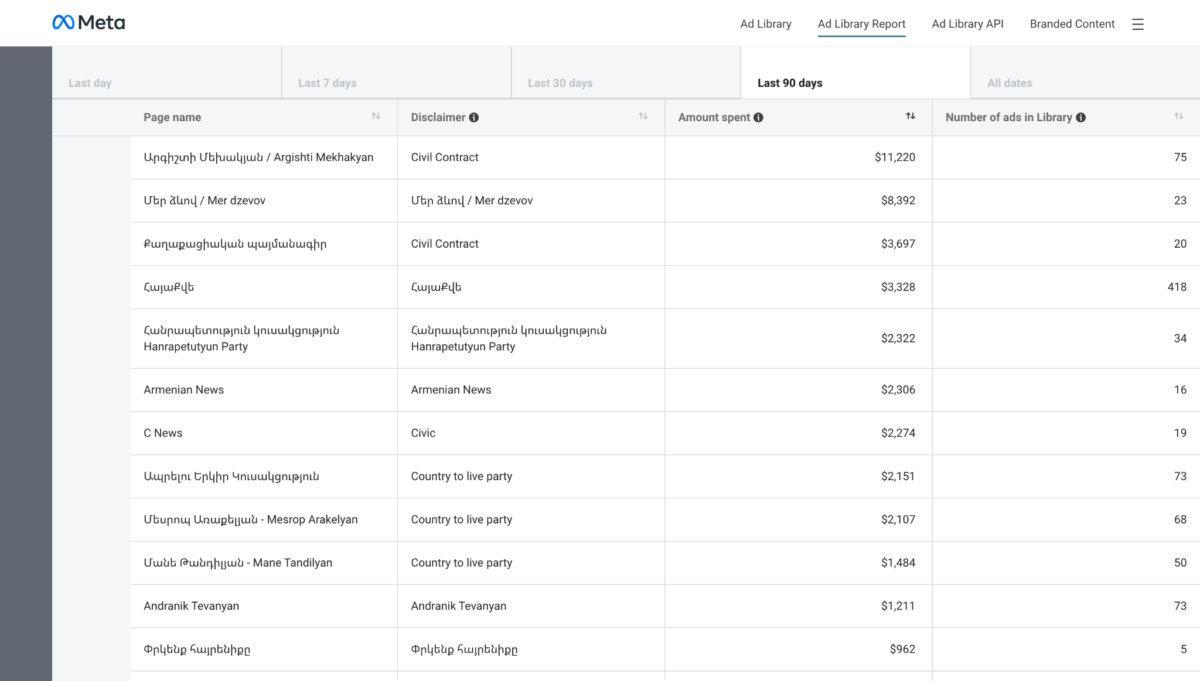The height and width of the screenshot is (681, 1200).
Task: Click the Armenian News page name
Action: coord(184,390)
